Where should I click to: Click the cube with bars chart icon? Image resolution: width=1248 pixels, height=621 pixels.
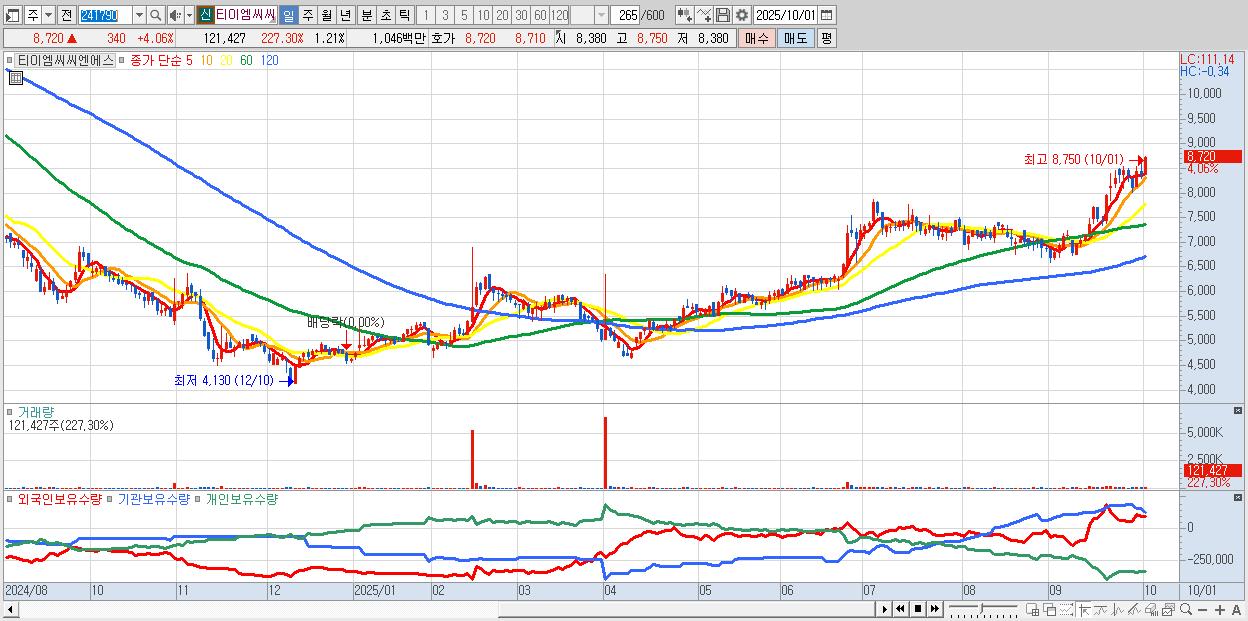(x=1152, y=609)
